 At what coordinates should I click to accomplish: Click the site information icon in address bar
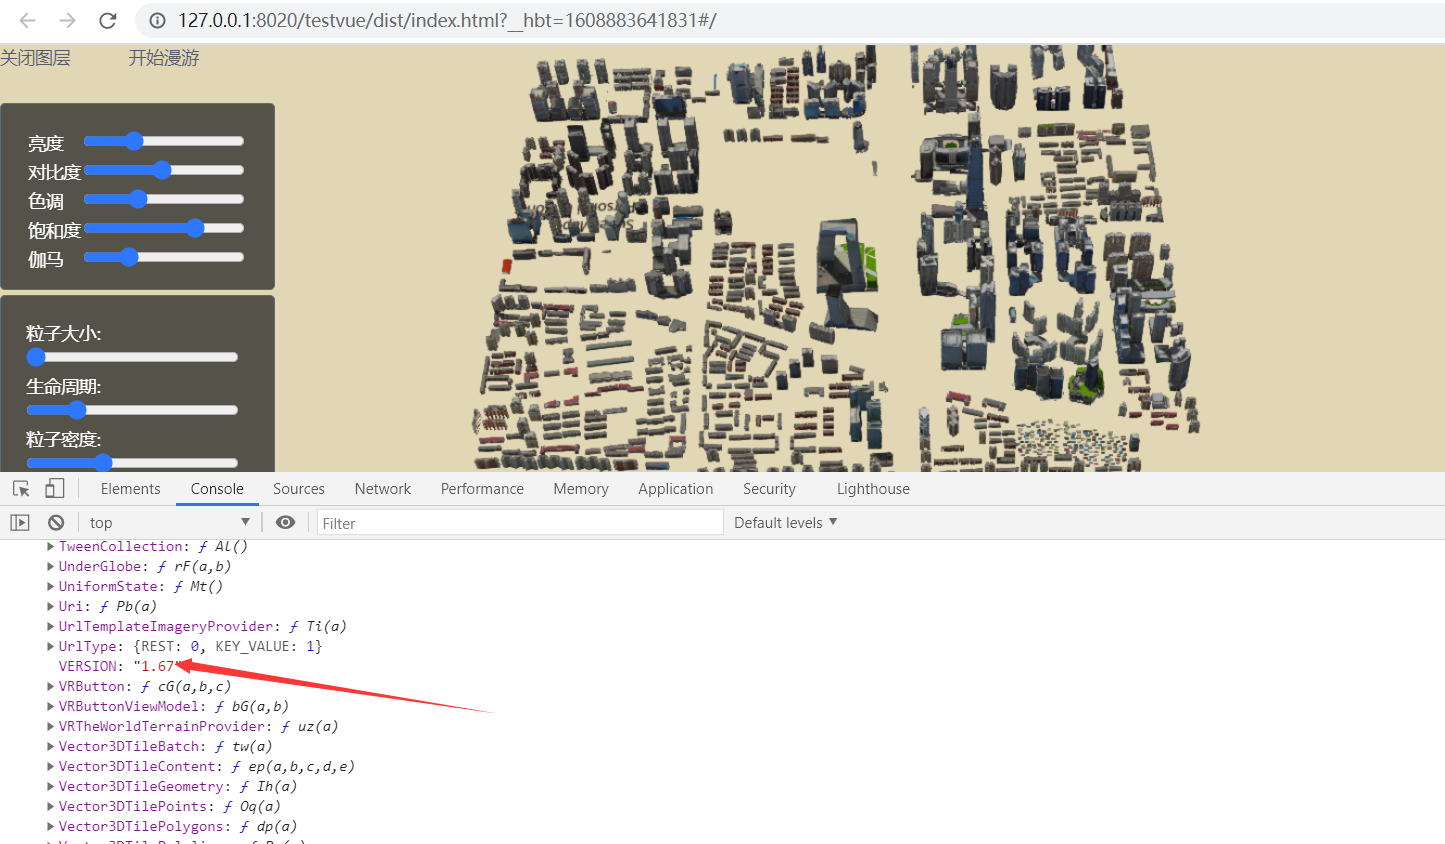[157, 20]
